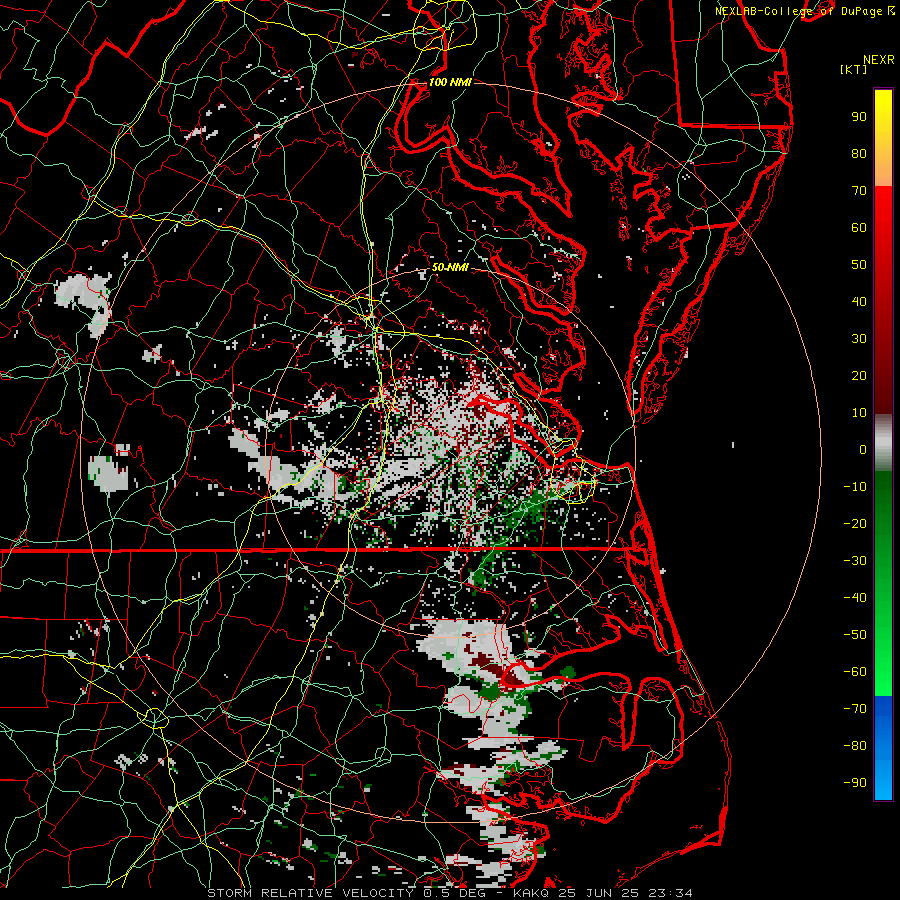Select the -30 value on the velocity scale

pos(855,561)
